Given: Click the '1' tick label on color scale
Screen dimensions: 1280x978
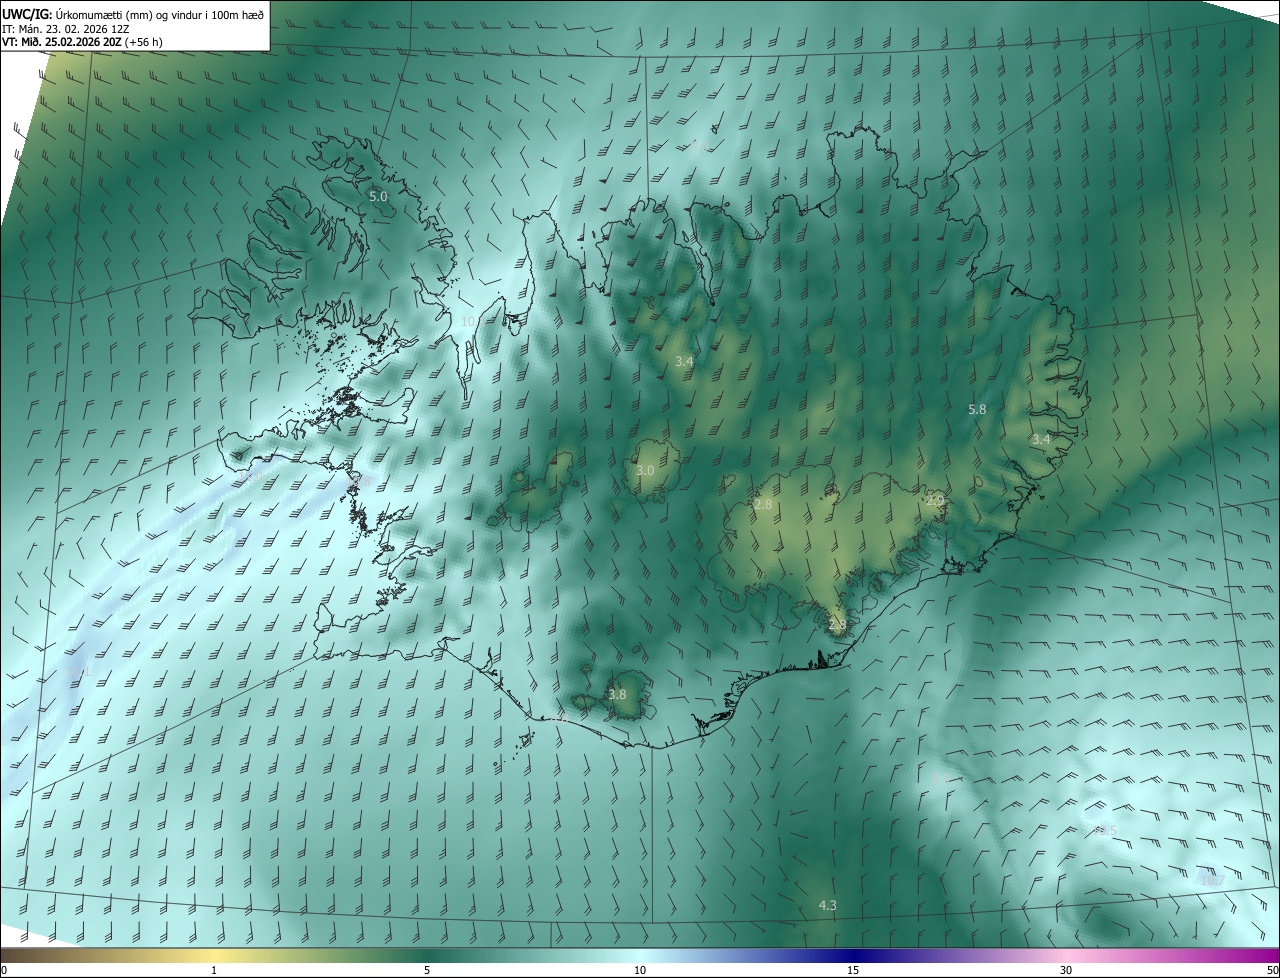Looking at the screenshot, I should [x=214, y=970].
